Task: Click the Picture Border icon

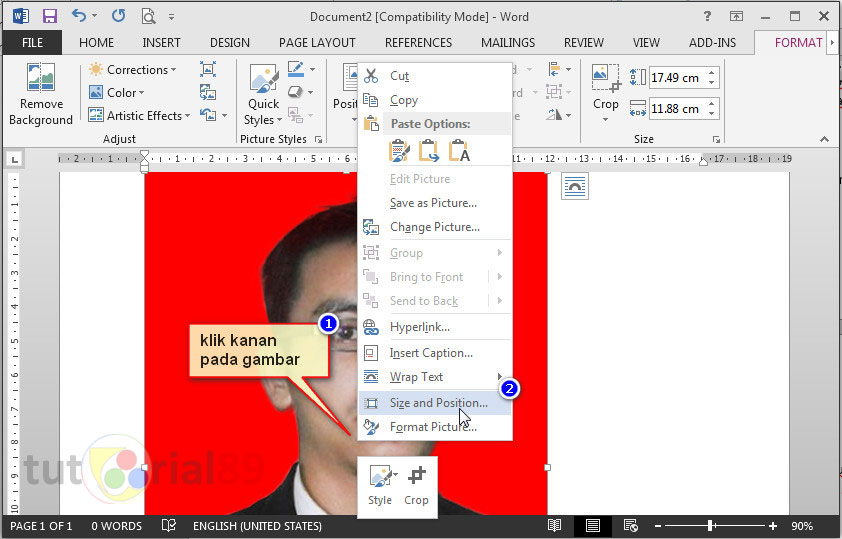Action: (x=296, y=69)
